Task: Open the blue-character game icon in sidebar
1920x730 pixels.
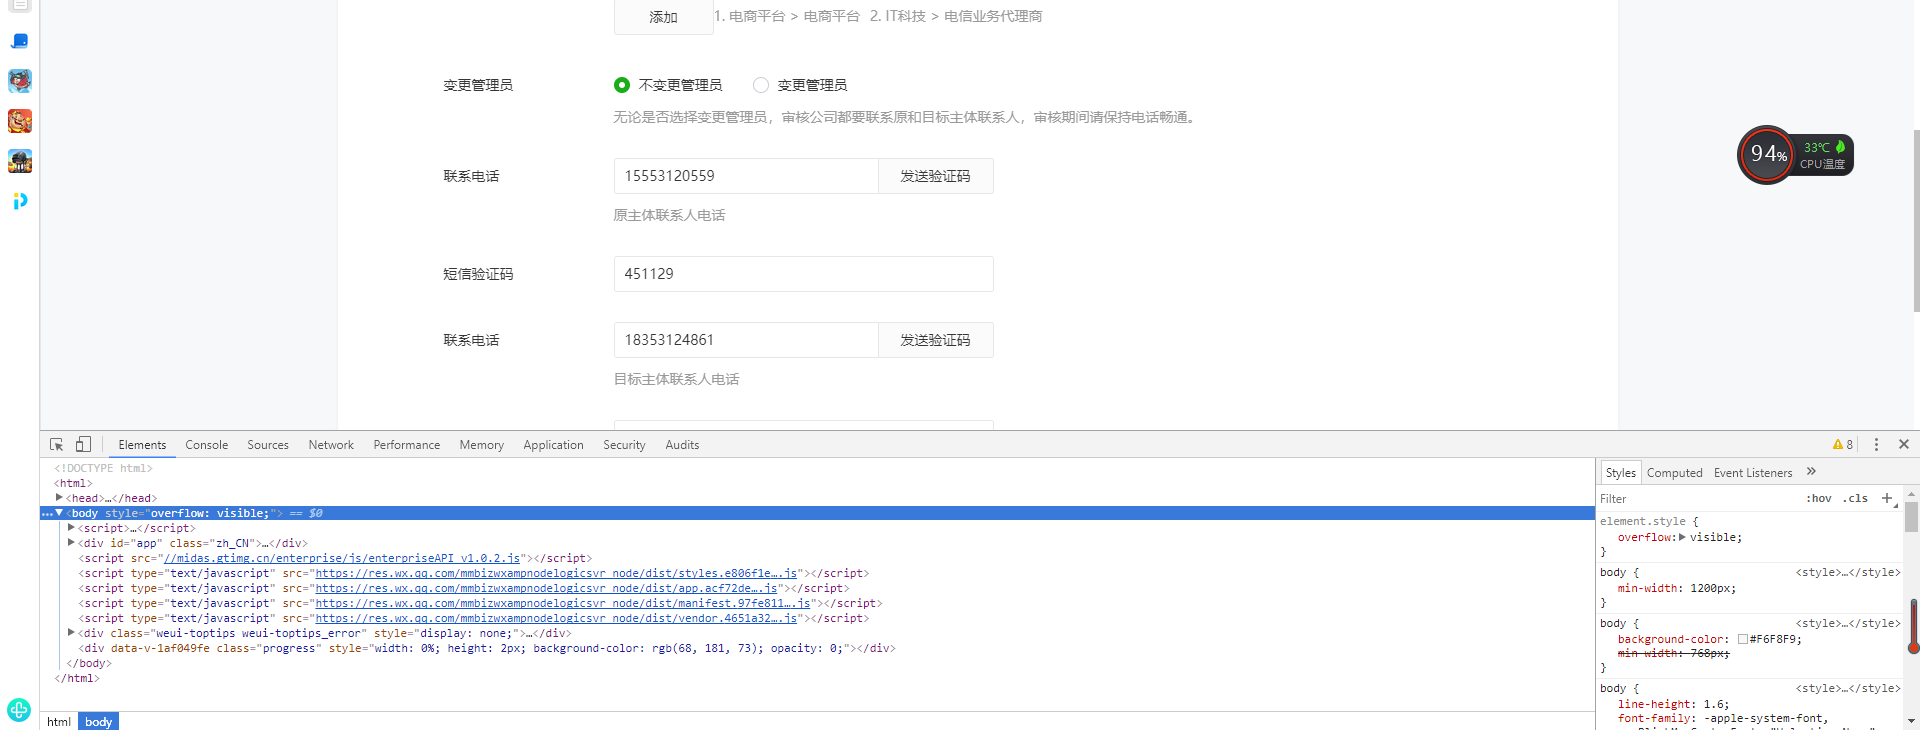Action: [20, 81]
